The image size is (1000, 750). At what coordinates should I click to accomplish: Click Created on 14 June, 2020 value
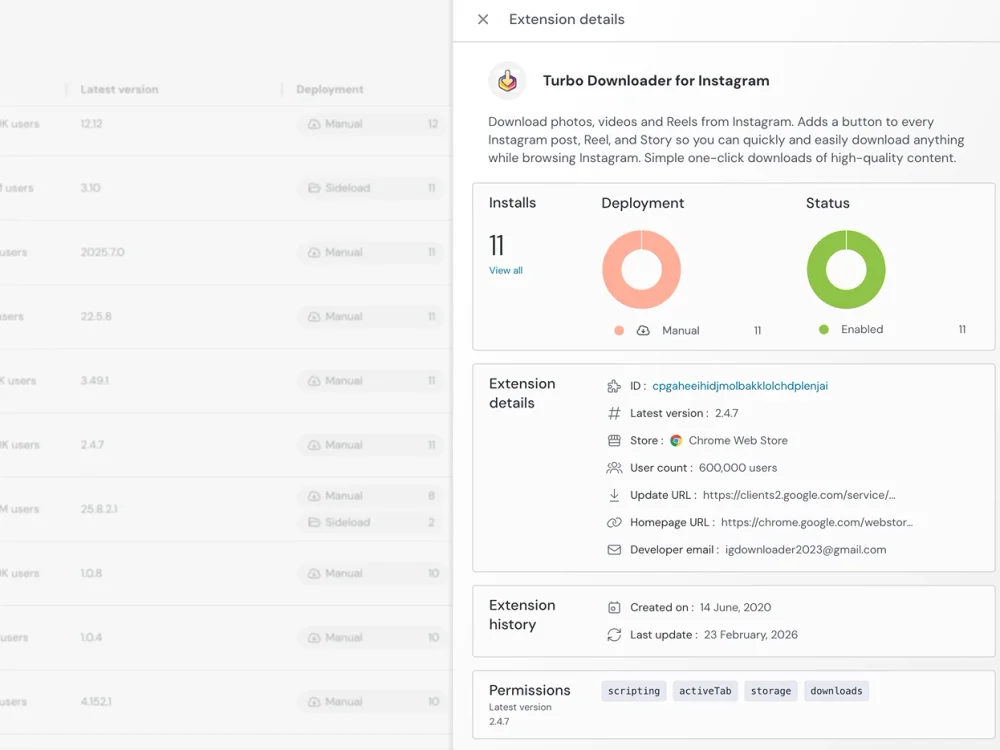[x=735, y=608]
